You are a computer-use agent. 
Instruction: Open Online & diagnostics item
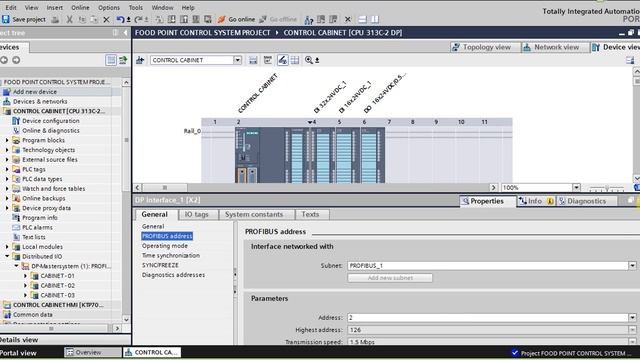51,131
